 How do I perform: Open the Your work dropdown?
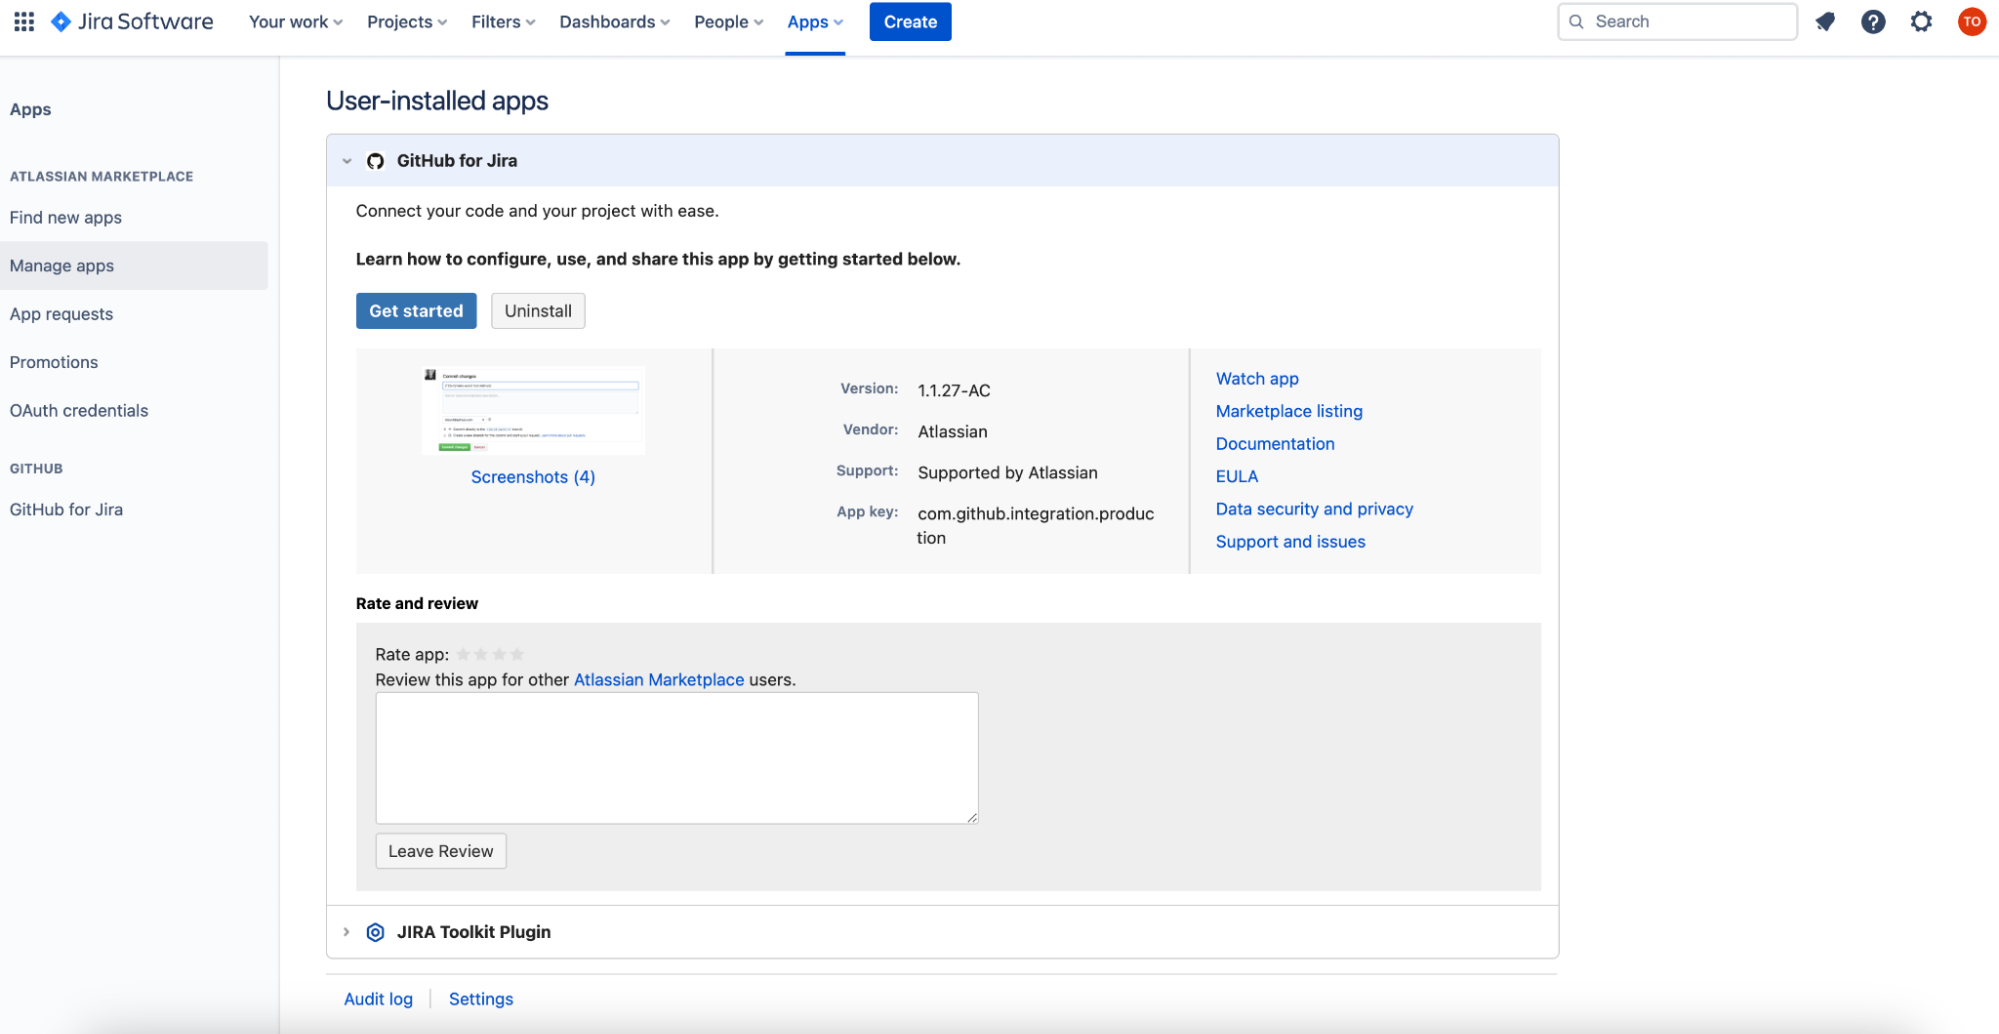click(296, 21)
